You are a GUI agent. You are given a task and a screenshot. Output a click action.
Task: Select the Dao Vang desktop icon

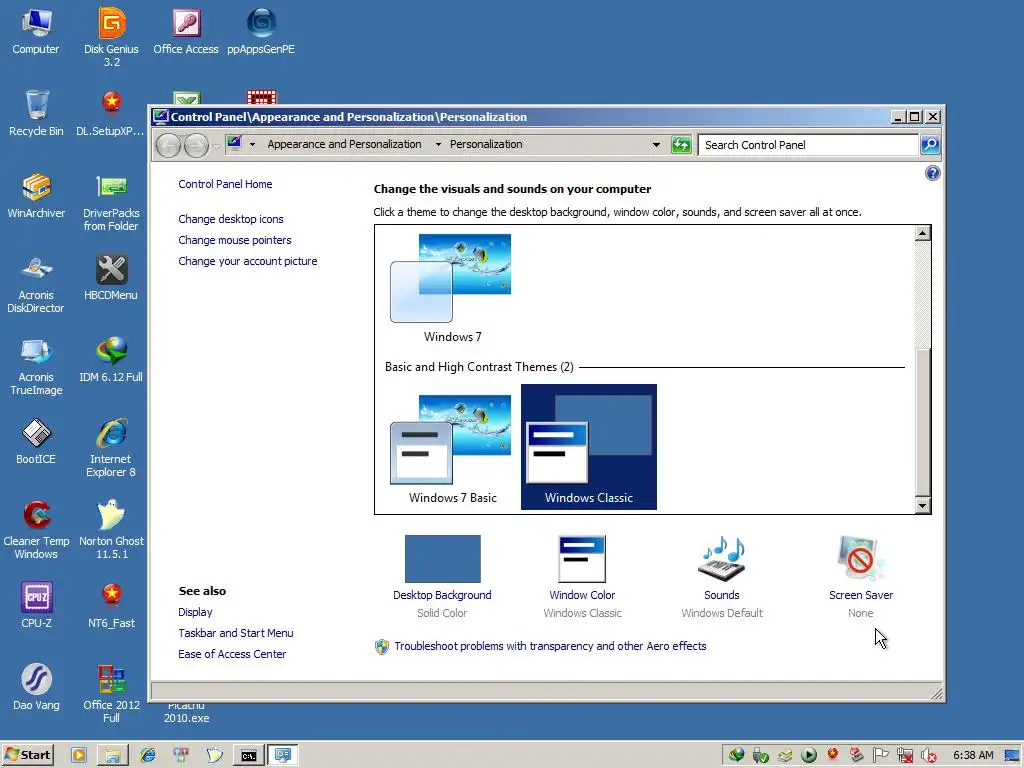point(36,688)
